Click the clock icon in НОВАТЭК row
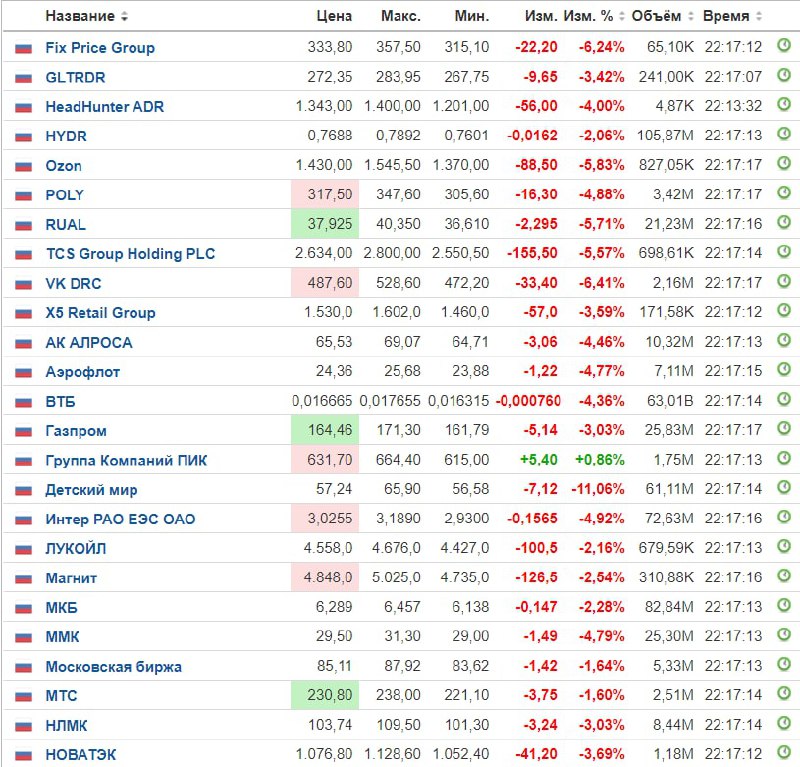800x767 pixels. point(784,753)
